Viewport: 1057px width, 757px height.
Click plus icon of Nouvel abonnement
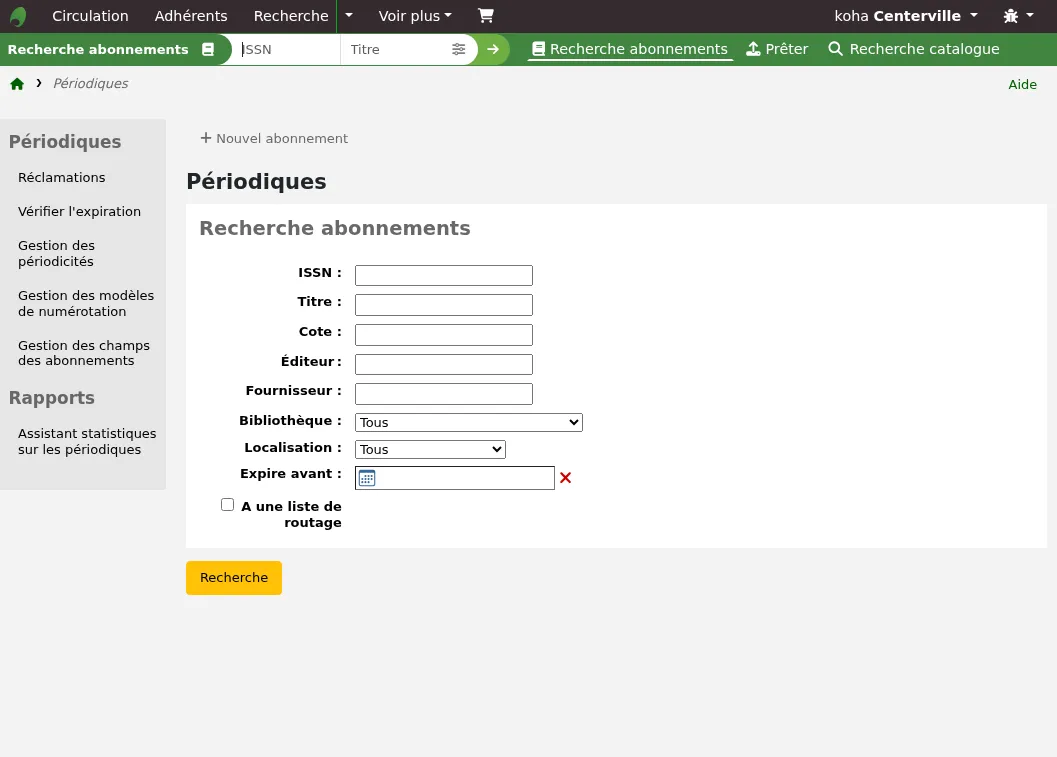pyautogui.click(x=206, y=138)
